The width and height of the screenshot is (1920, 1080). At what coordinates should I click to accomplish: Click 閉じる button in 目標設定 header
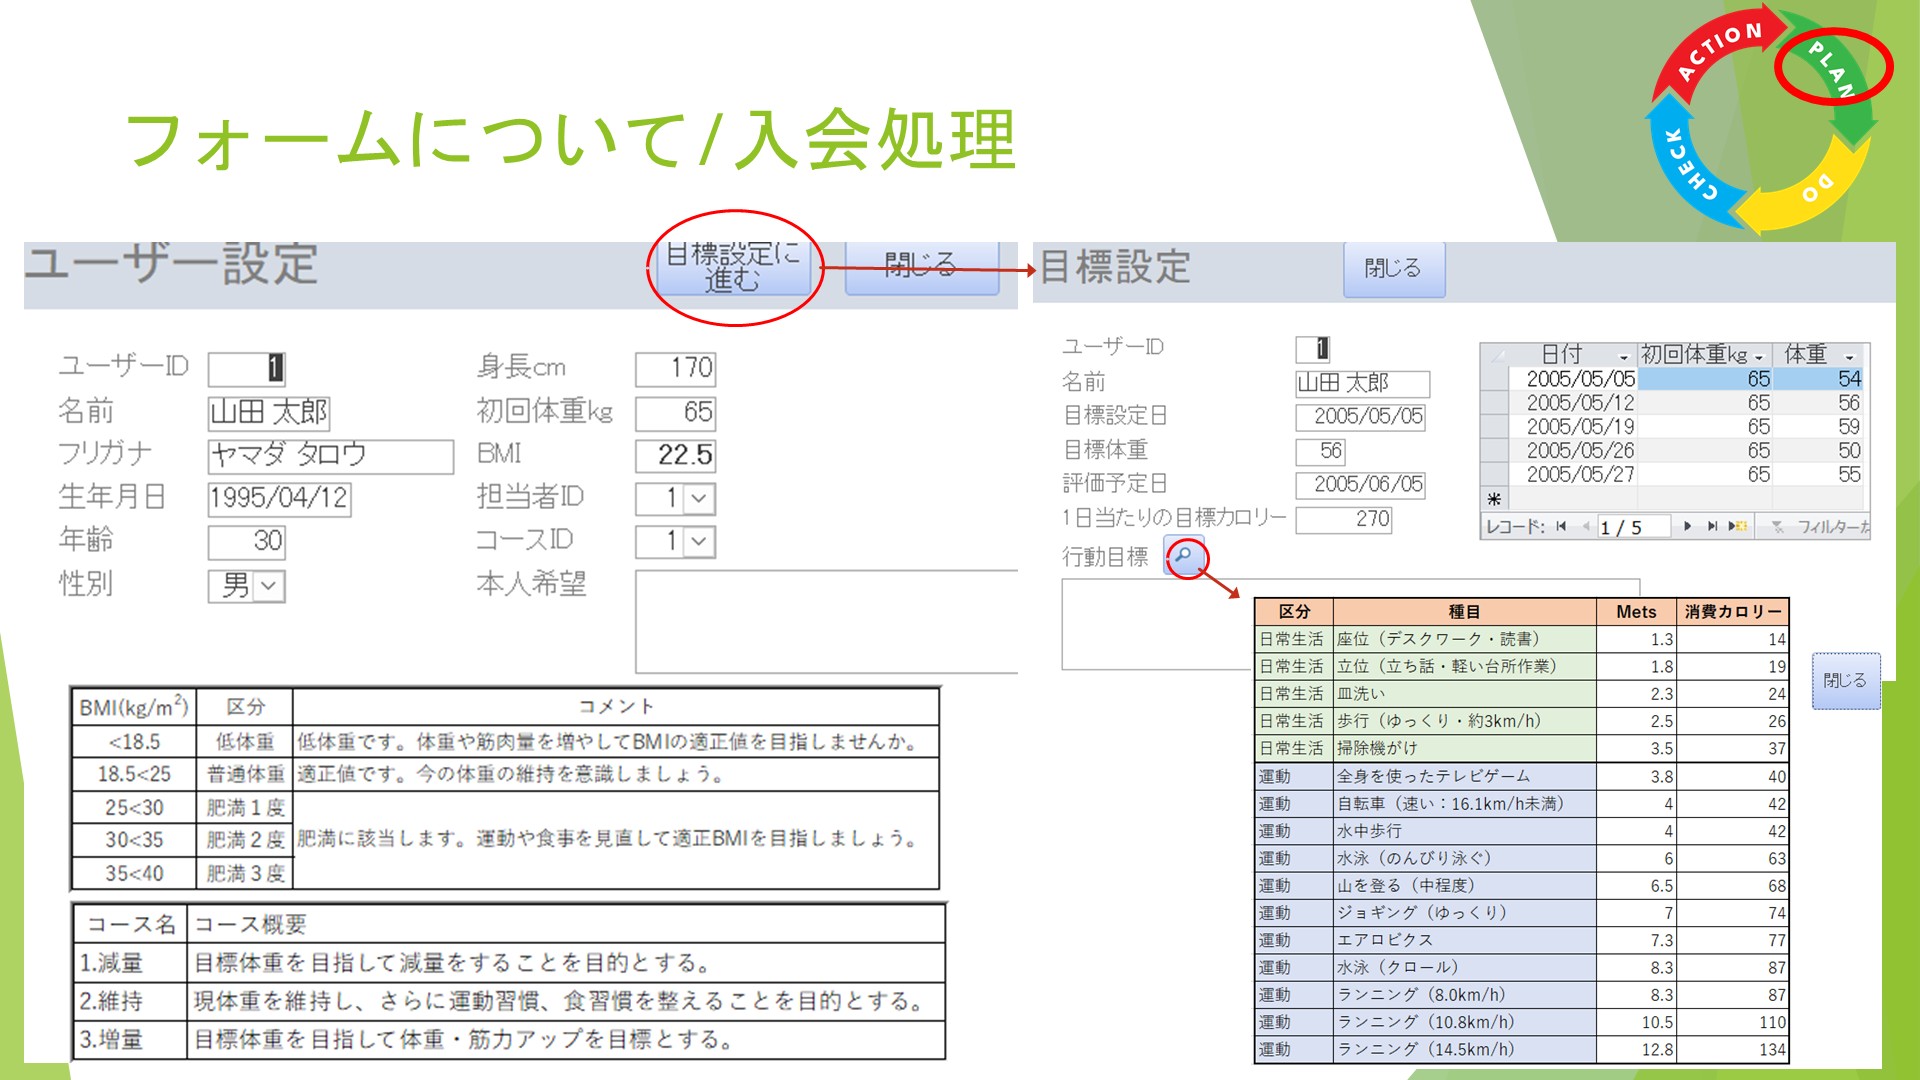coord(1393,269)
